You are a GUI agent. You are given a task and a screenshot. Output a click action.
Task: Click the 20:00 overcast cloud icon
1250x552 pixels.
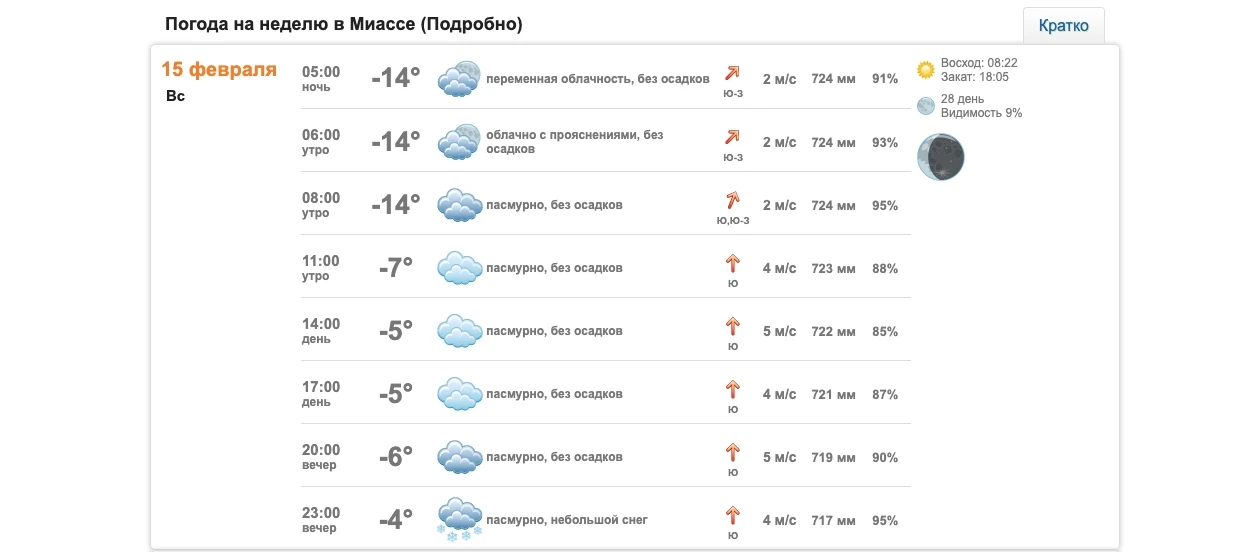pyautogui.click(x=459, y=457)
